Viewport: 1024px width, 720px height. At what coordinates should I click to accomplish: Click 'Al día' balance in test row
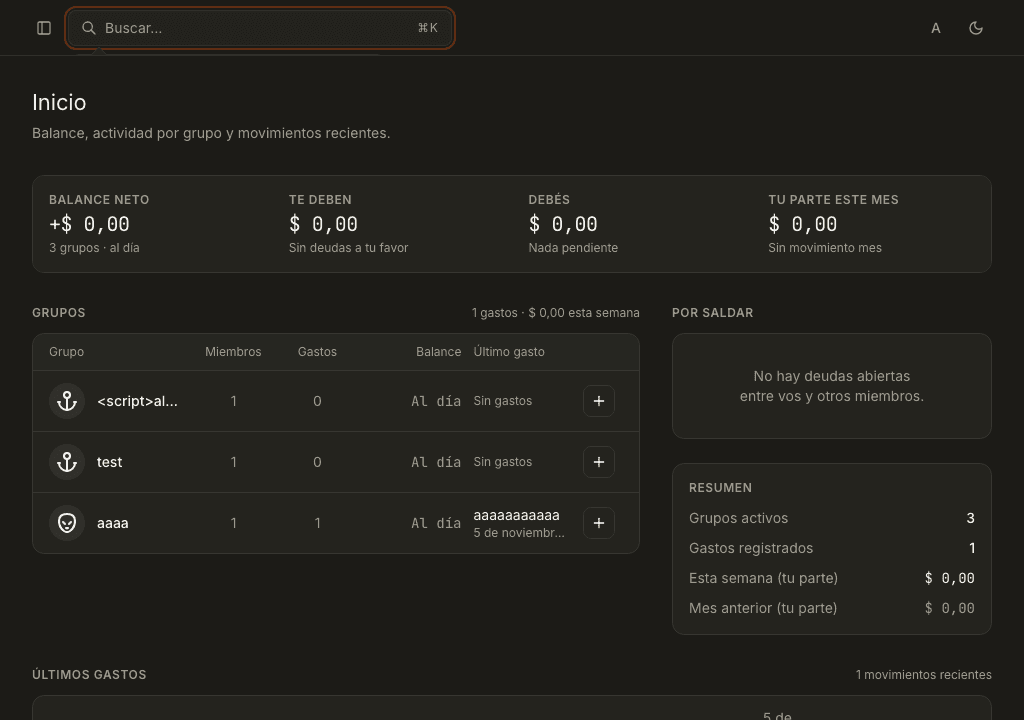point(436,462)
